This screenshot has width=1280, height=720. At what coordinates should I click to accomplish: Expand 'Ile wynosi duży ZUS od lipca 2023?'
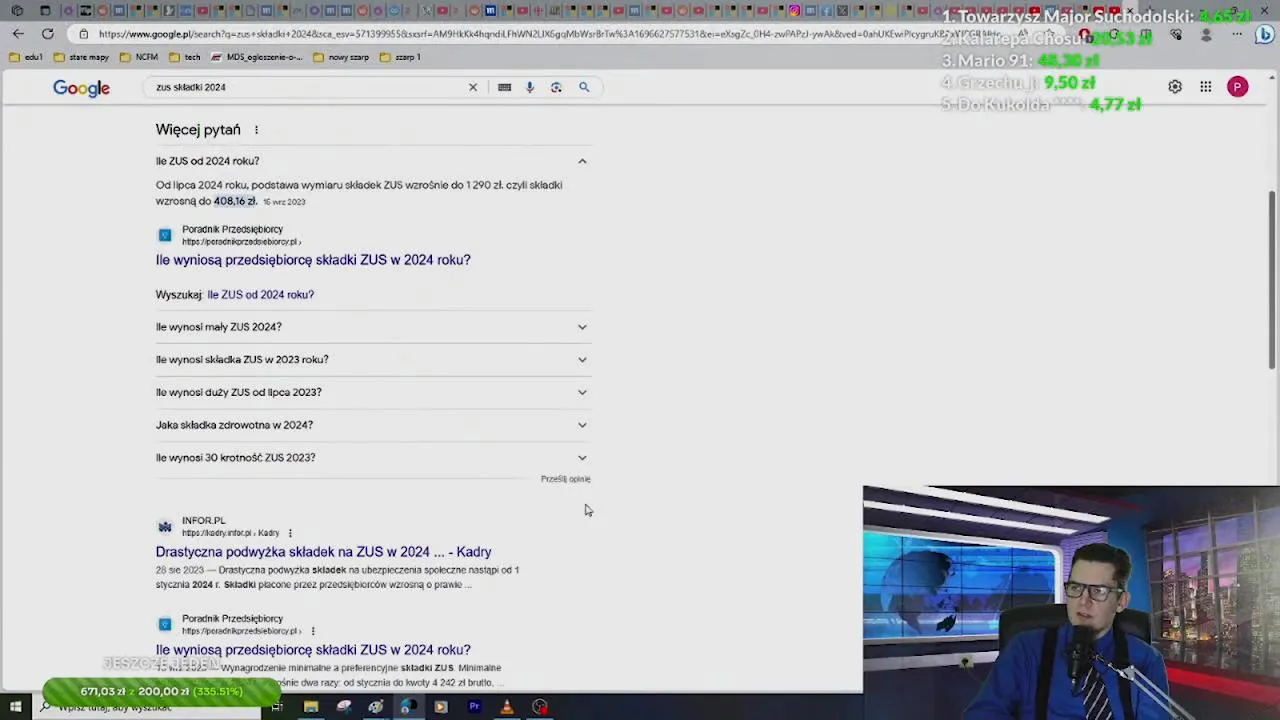click(x=373, y=392)
